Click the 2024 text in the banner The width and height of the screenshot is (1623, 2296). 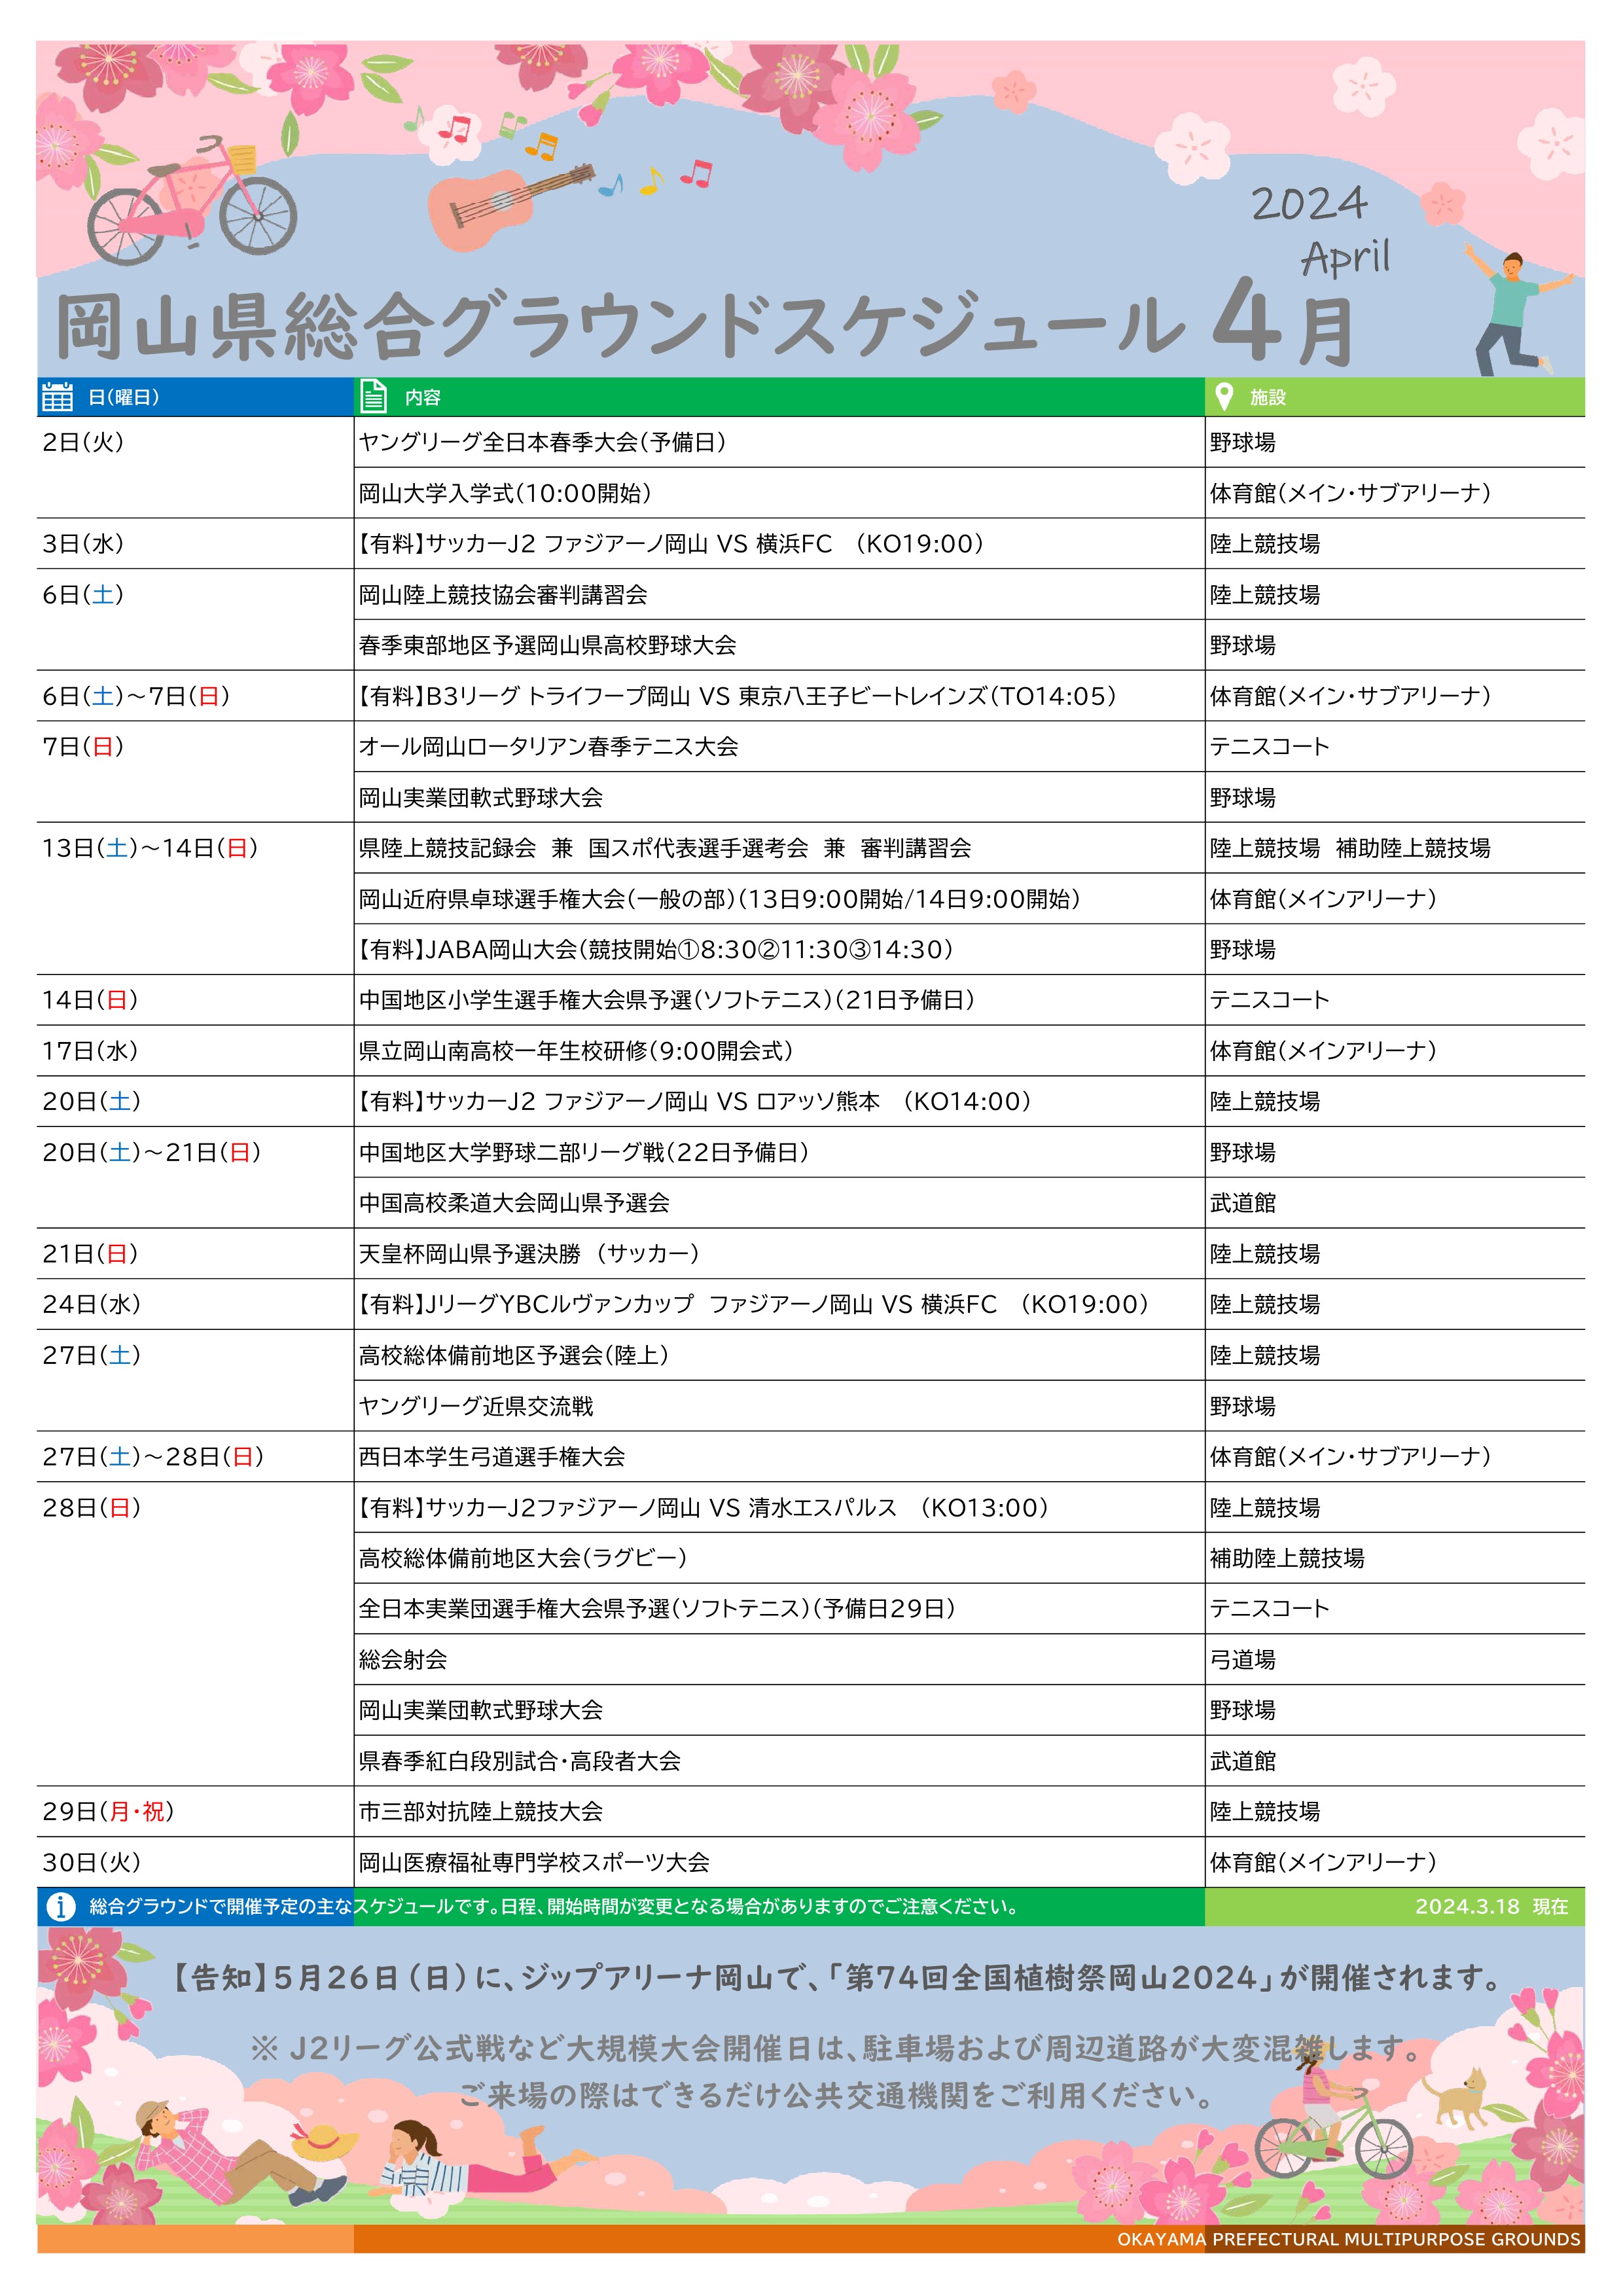(1309, 204)
